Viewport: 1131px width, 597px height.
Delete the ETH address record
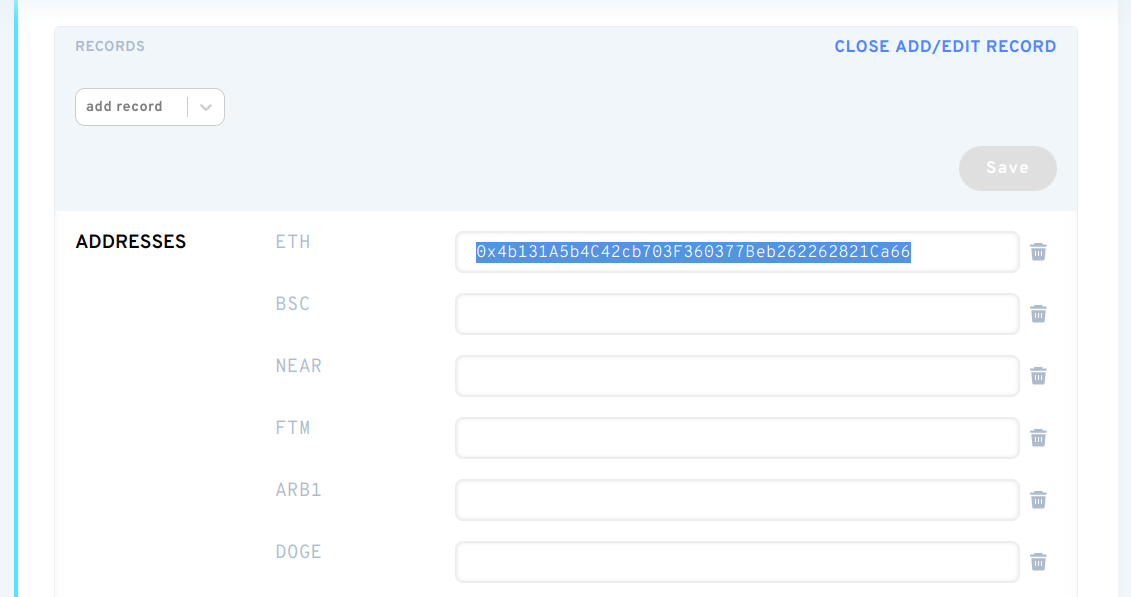(x=1038, y=252)
